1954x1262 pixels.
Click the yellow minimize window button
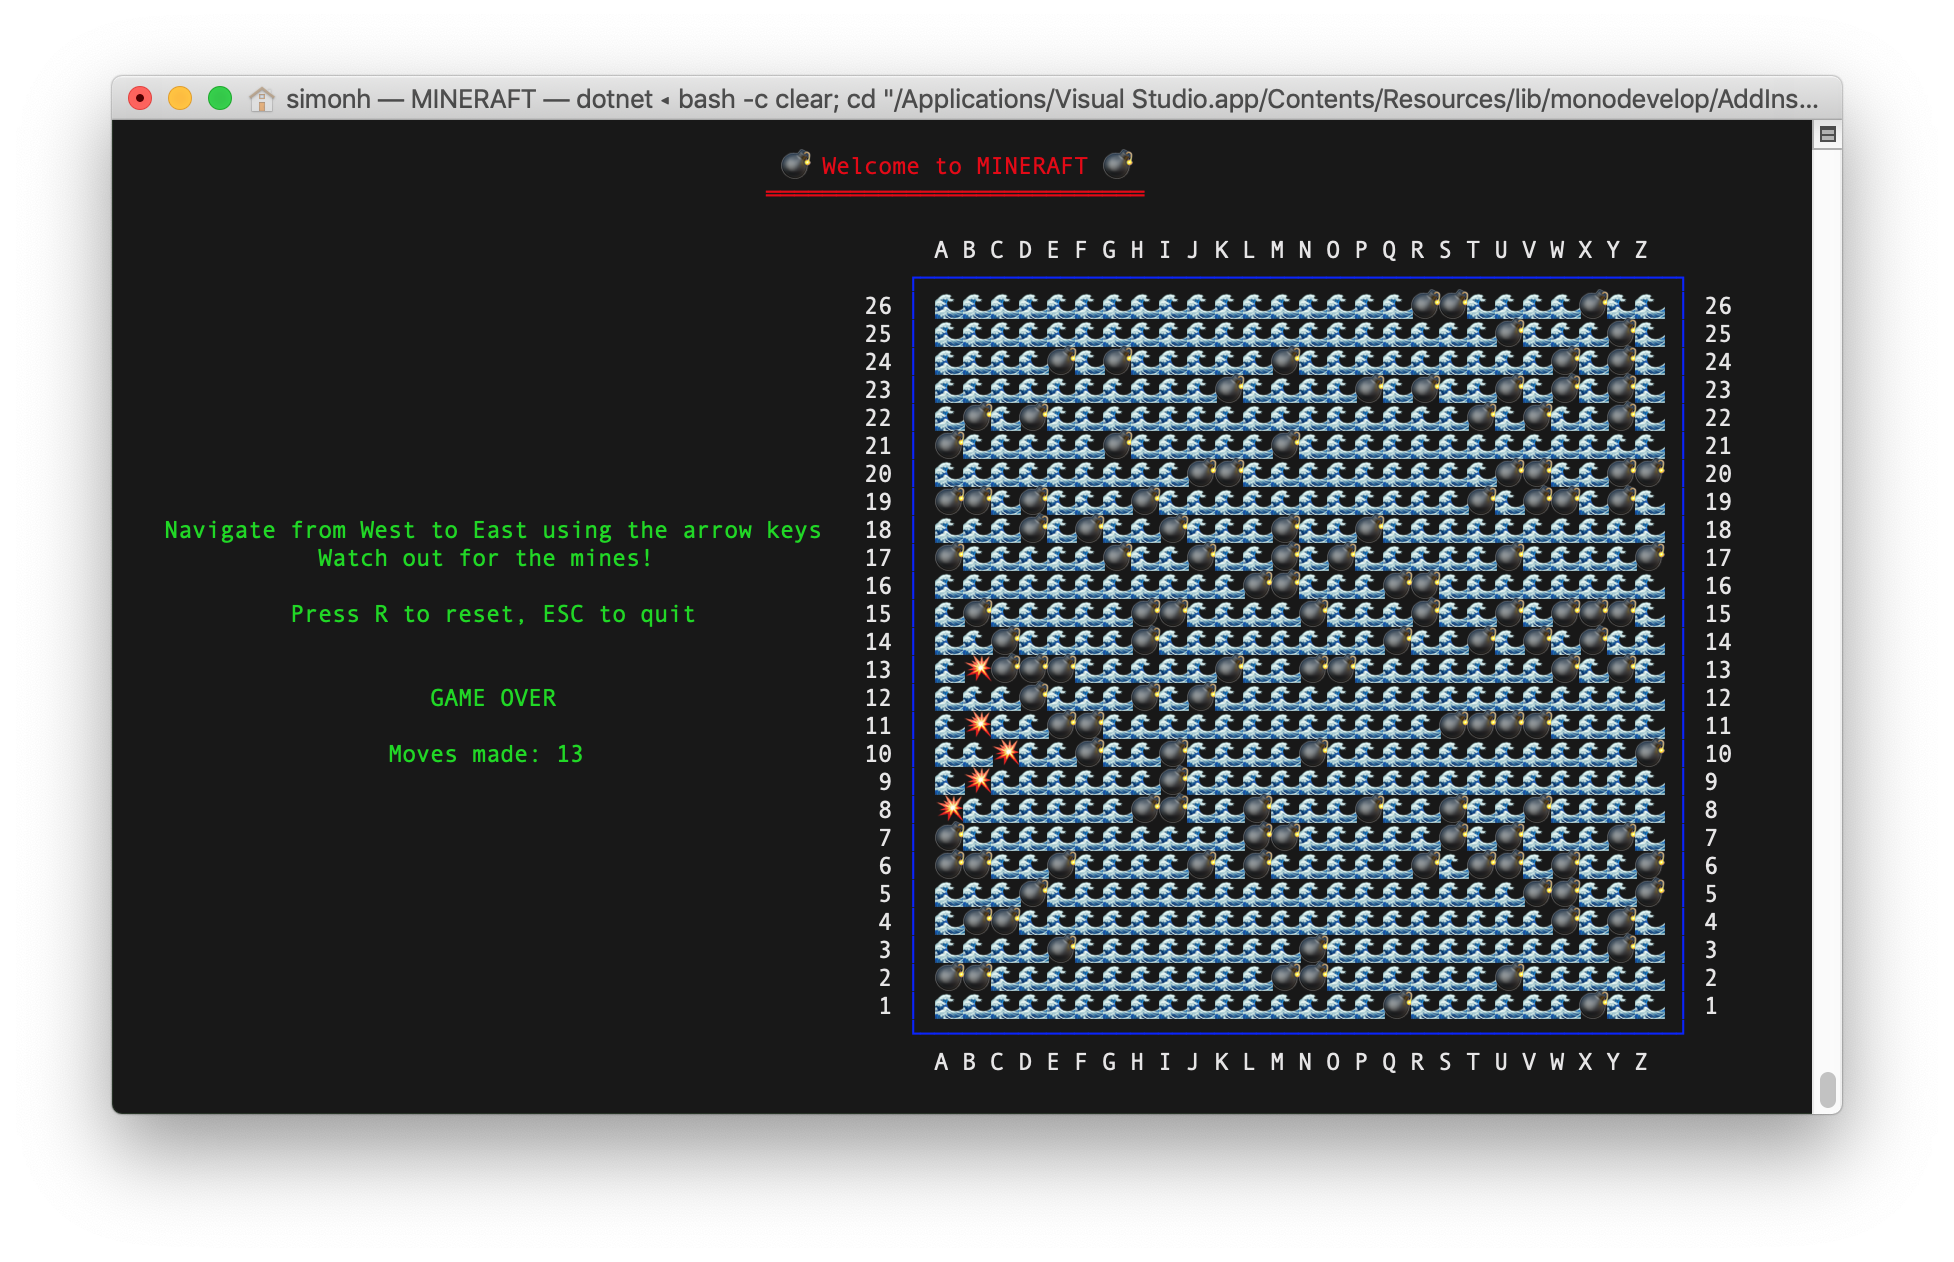pyautogui.click(x=180, y=98)
